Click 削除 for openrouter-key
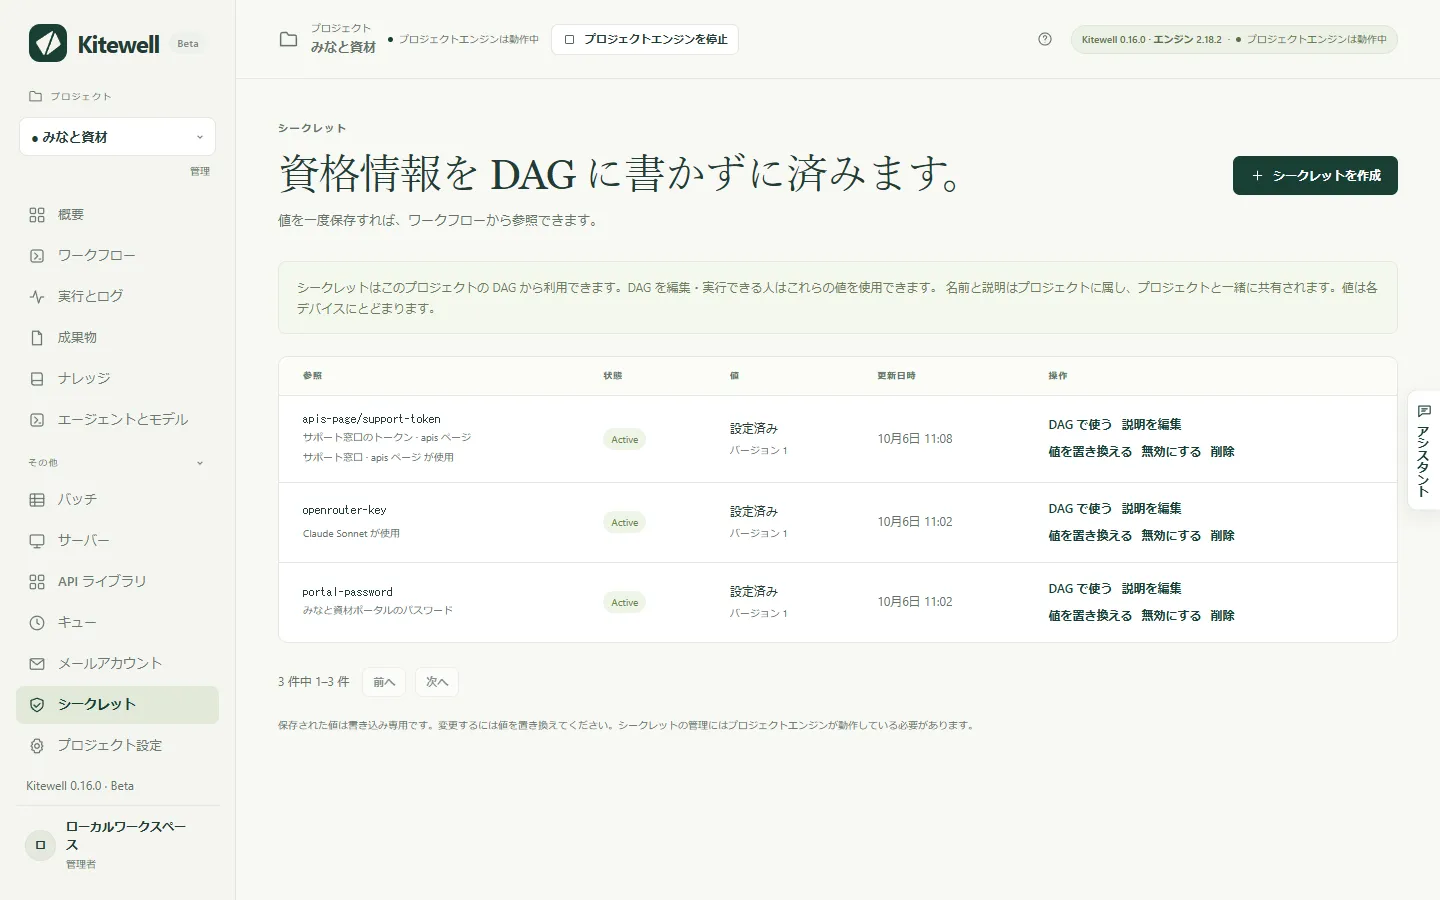Image resolution: width=1440 pixels, height=900 pixels. tap(1222, 536)
